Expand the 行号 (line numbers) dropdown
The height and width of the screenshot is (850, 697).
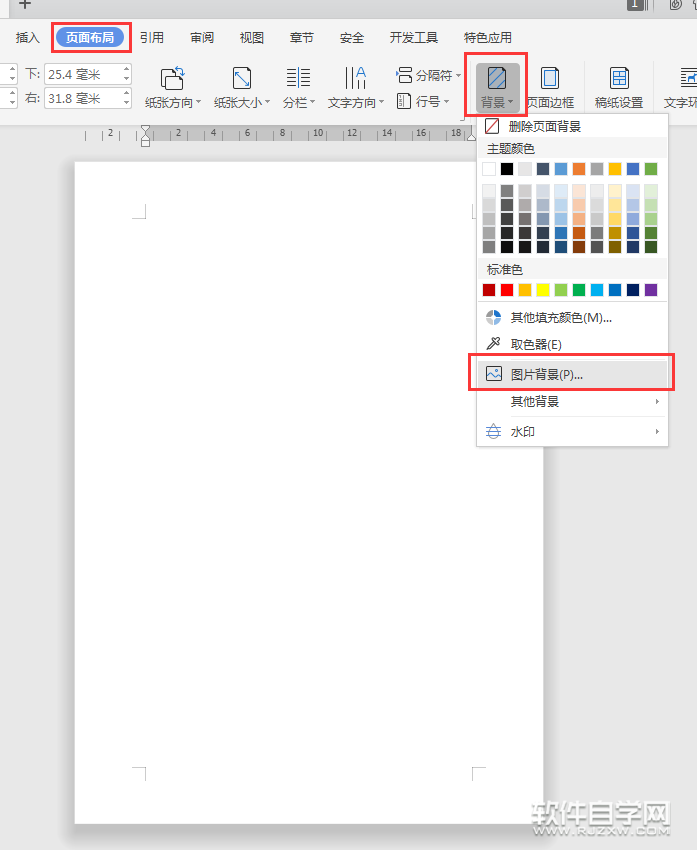[x=425, y=101]
